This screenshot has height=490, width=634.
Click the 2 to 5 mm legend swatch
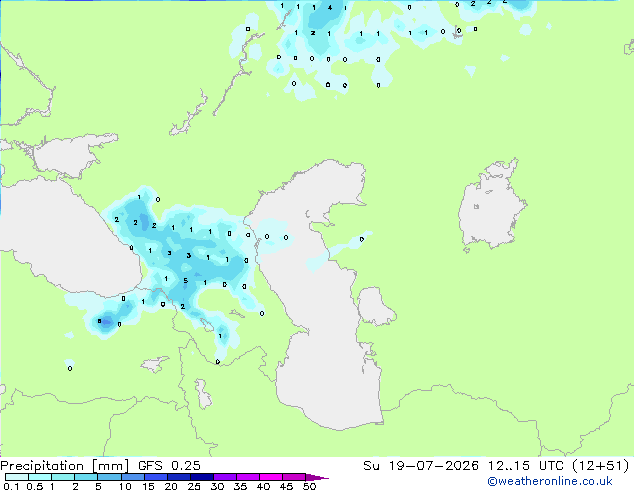pyautogui.click(x=86, y=477)
